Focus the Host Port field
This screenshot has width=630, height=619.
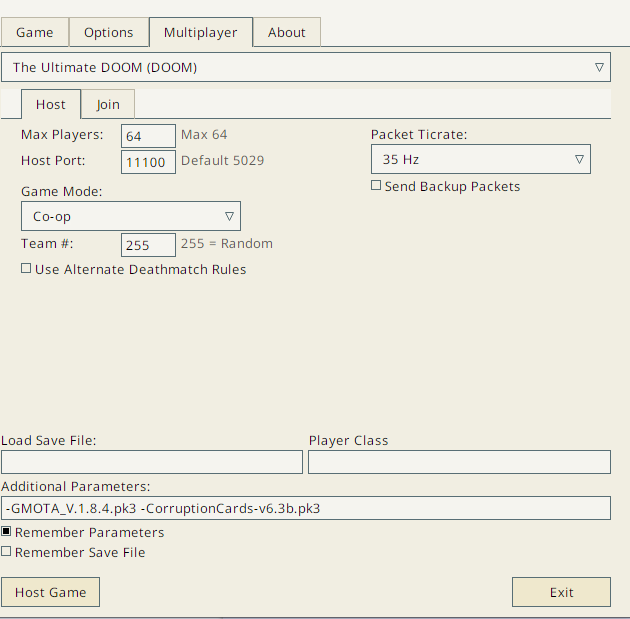(x=148, y=162)
